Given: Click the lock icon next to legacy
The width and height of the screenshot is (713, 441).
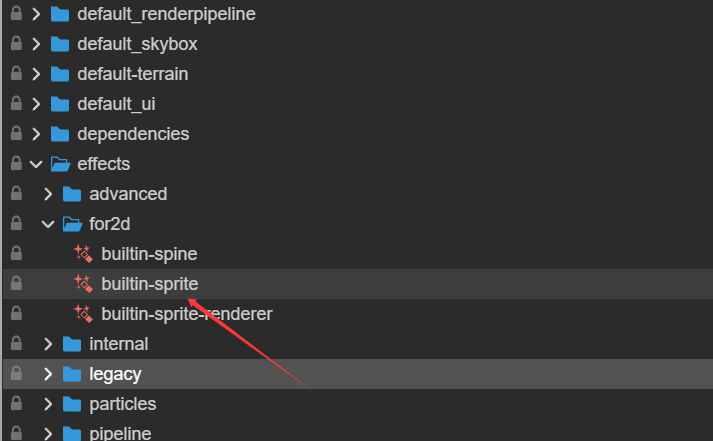Looking at the screenshot, I should 16,373.
